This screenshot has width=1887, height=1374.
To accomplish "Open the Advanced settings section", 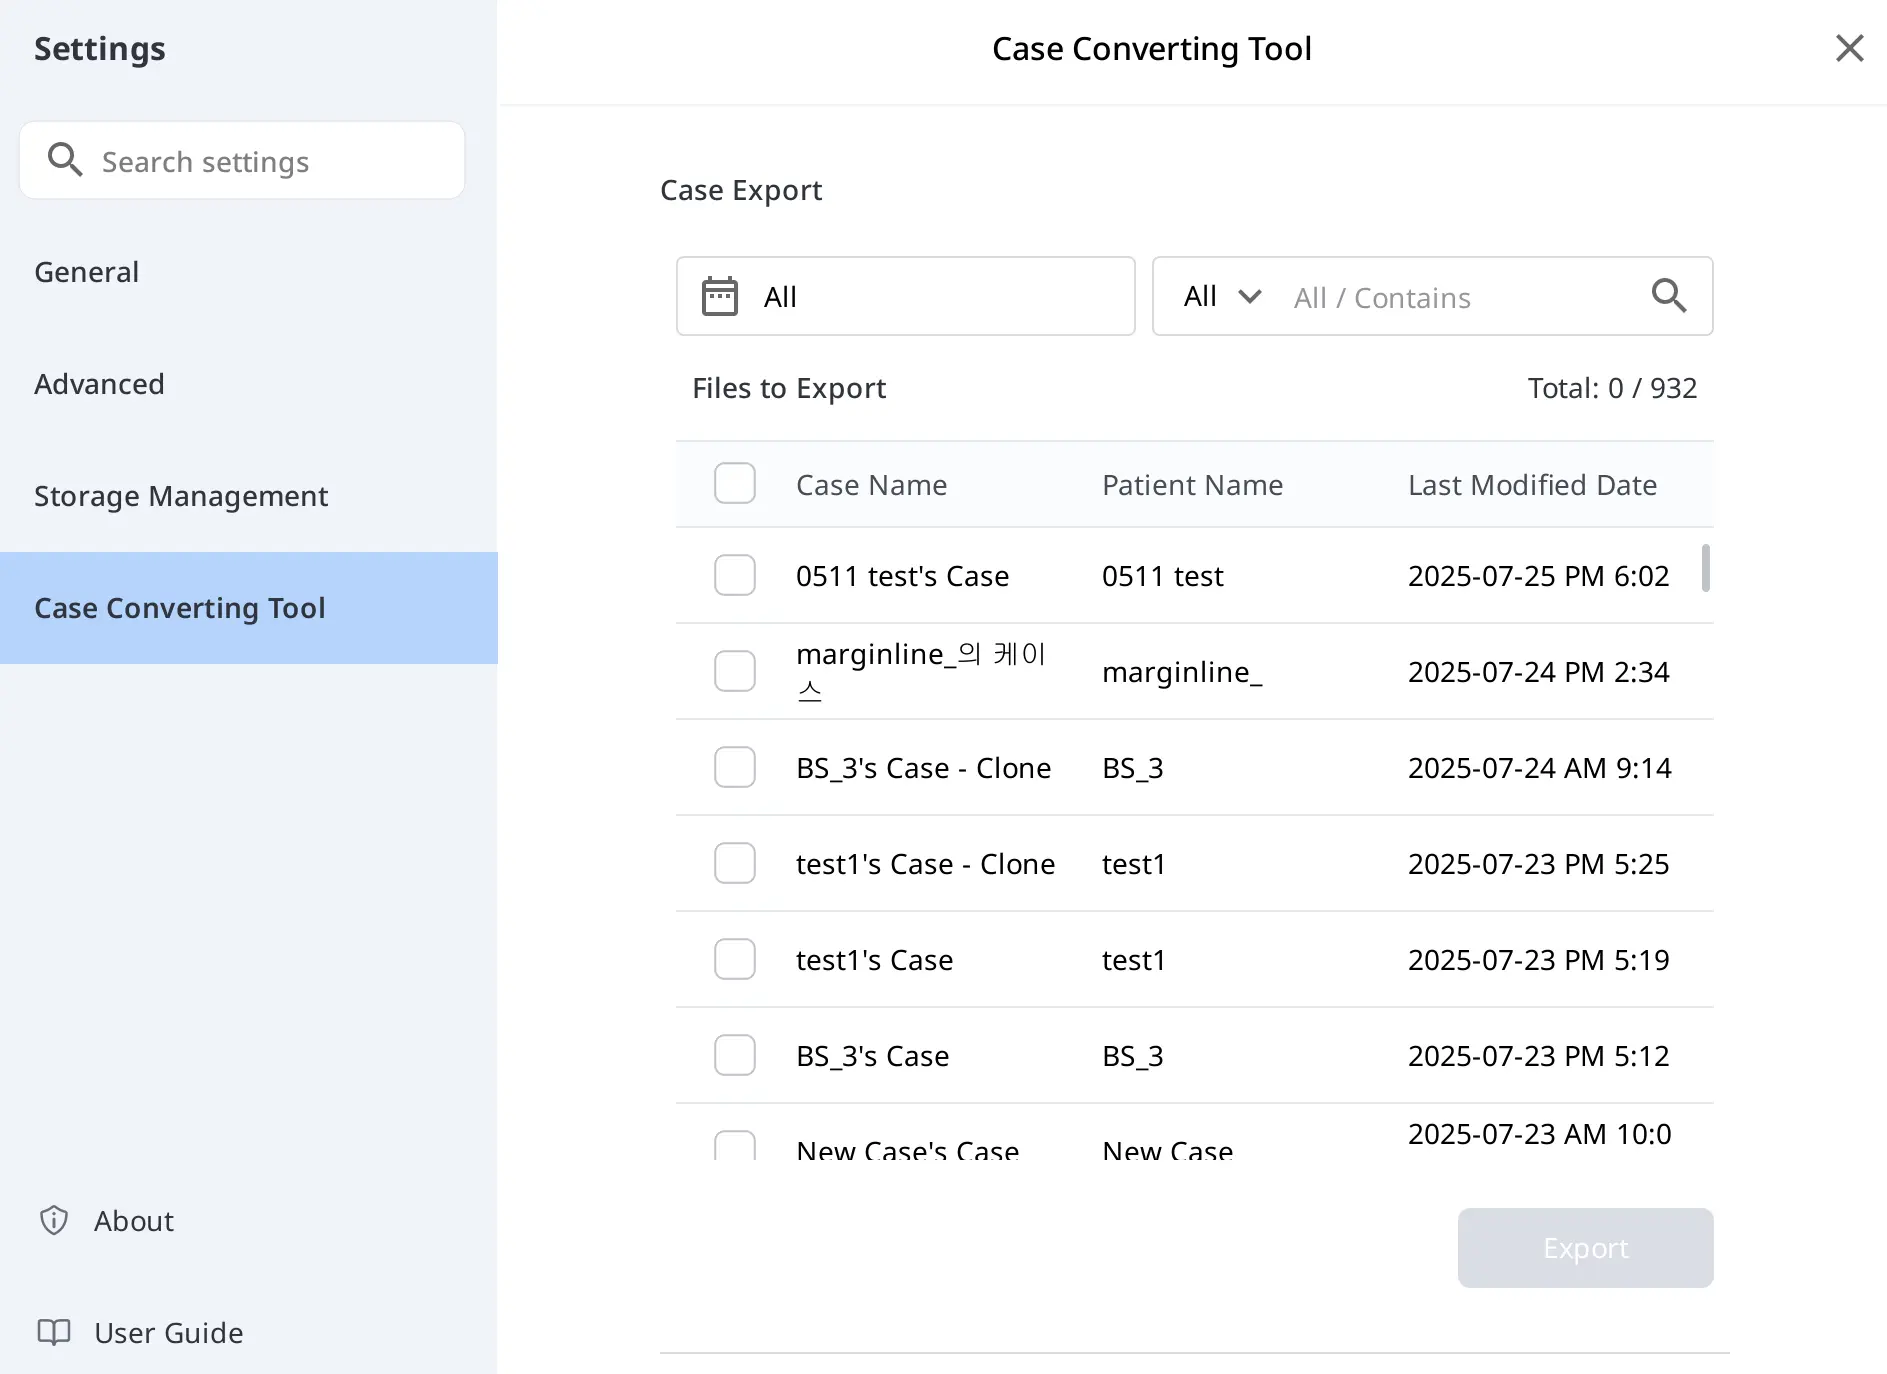I will tap(99, 383).
